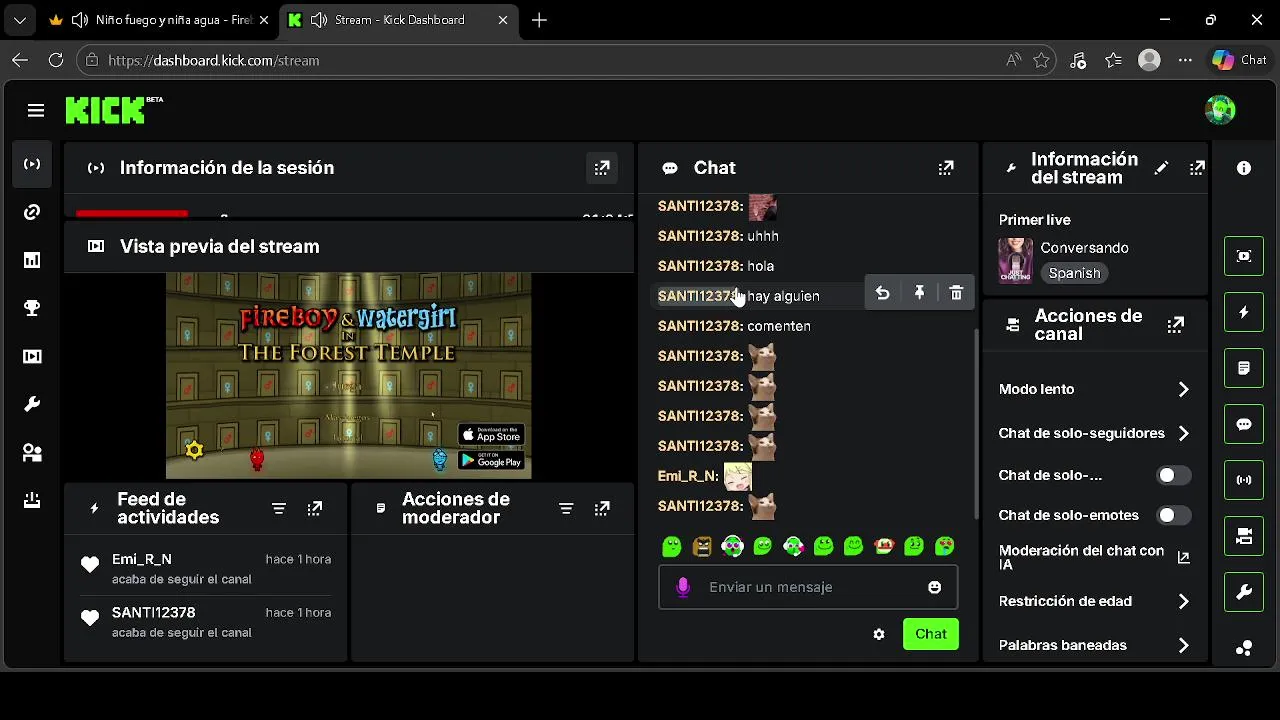Click SANTI12378 username in activity feed

(x=154, y=612)
